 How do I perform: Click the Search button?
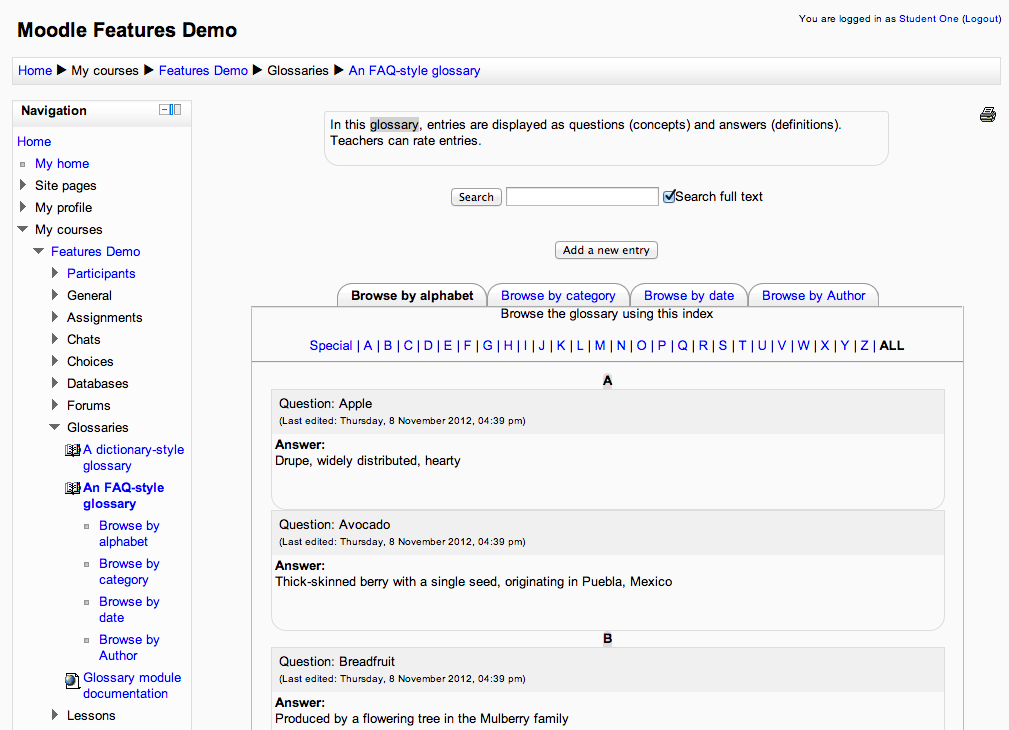point(476,197)
